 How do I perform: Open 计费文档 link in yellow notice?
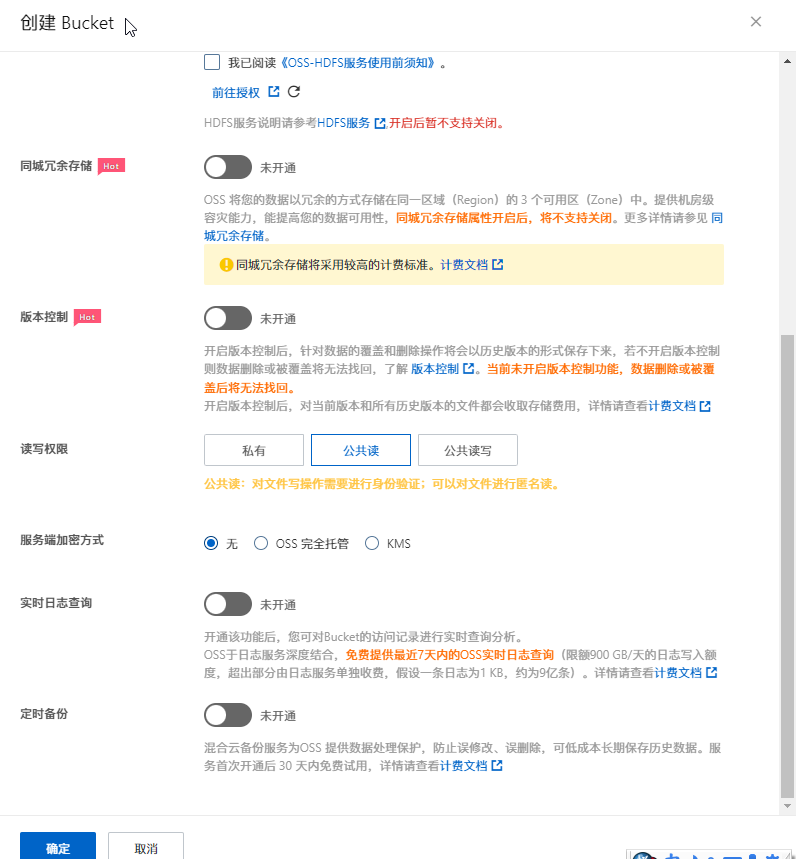click(x=464, y=265)
